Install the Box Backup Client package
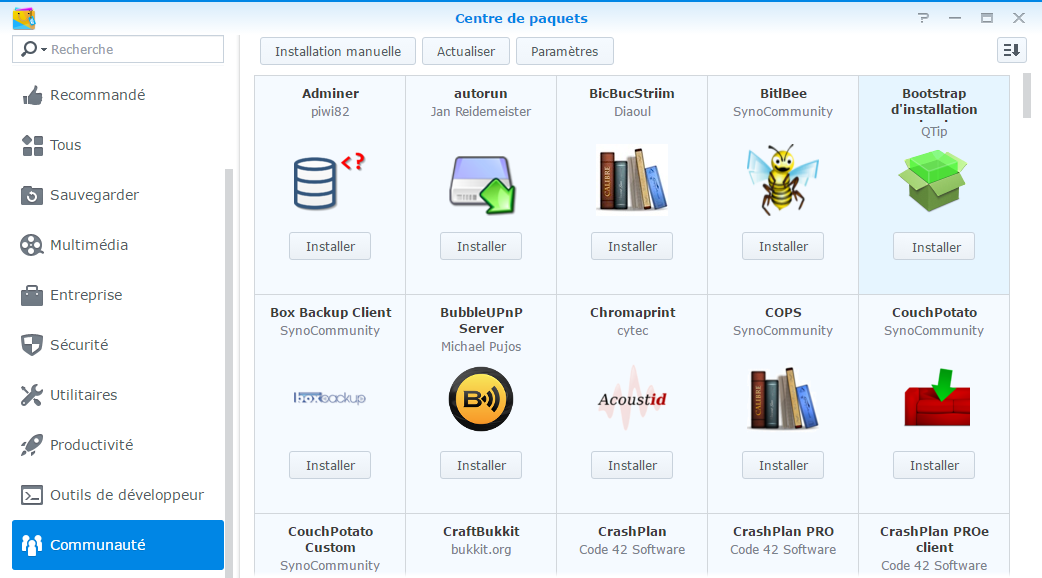1042x578 pixels. [x=330, y=465]
